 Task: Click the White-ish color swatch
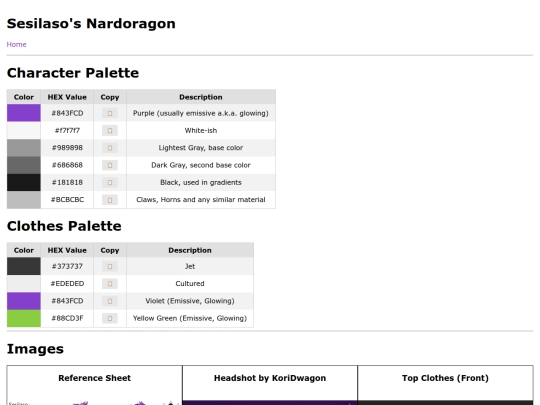click(x=24, y=131)
